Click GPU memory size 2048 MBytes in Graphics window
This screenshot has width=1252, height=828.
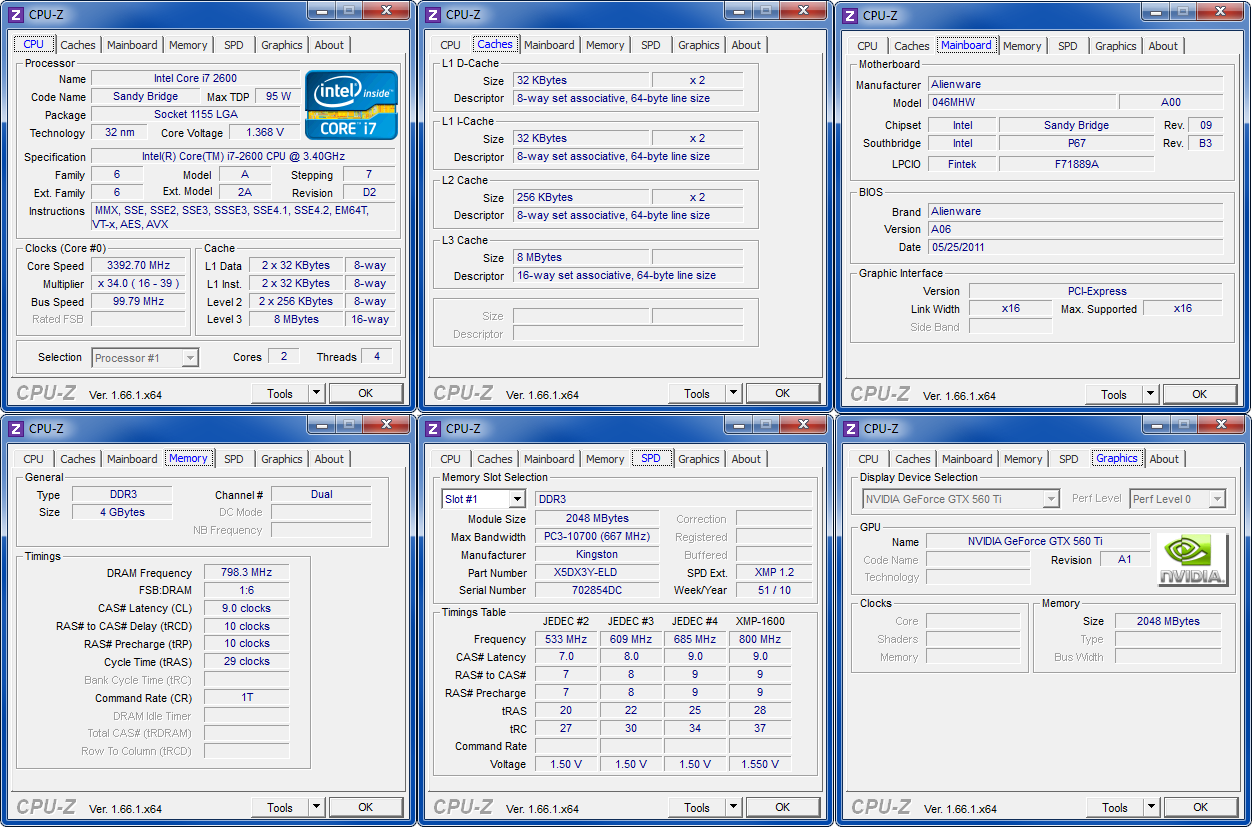1168,621
